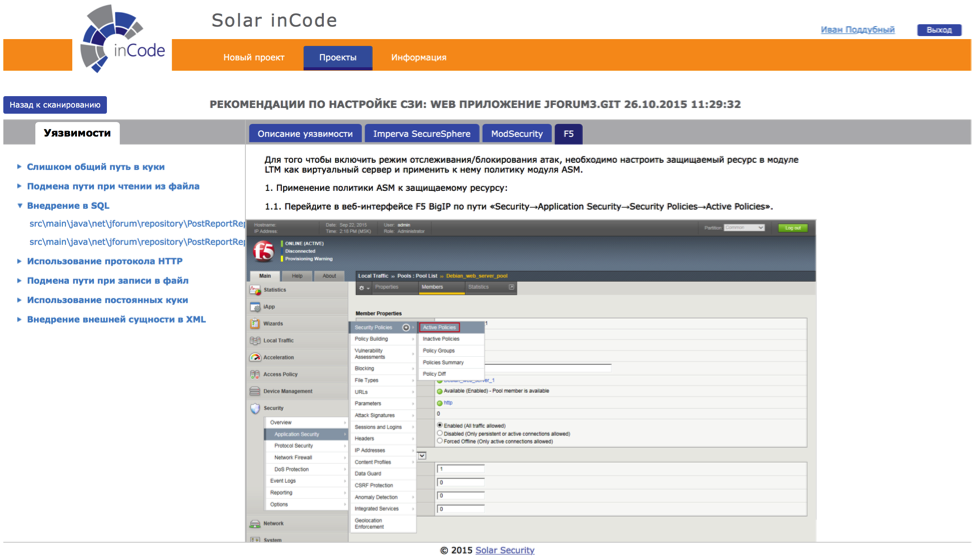Select the Main tab in F5 panel

click(x=265, y=276)
